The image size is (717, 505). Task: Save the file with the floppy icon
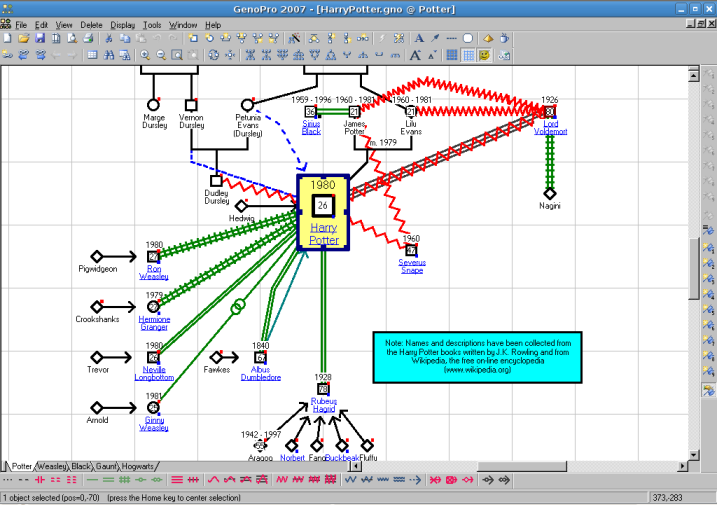pyautogui.click(x=40, y=39)
